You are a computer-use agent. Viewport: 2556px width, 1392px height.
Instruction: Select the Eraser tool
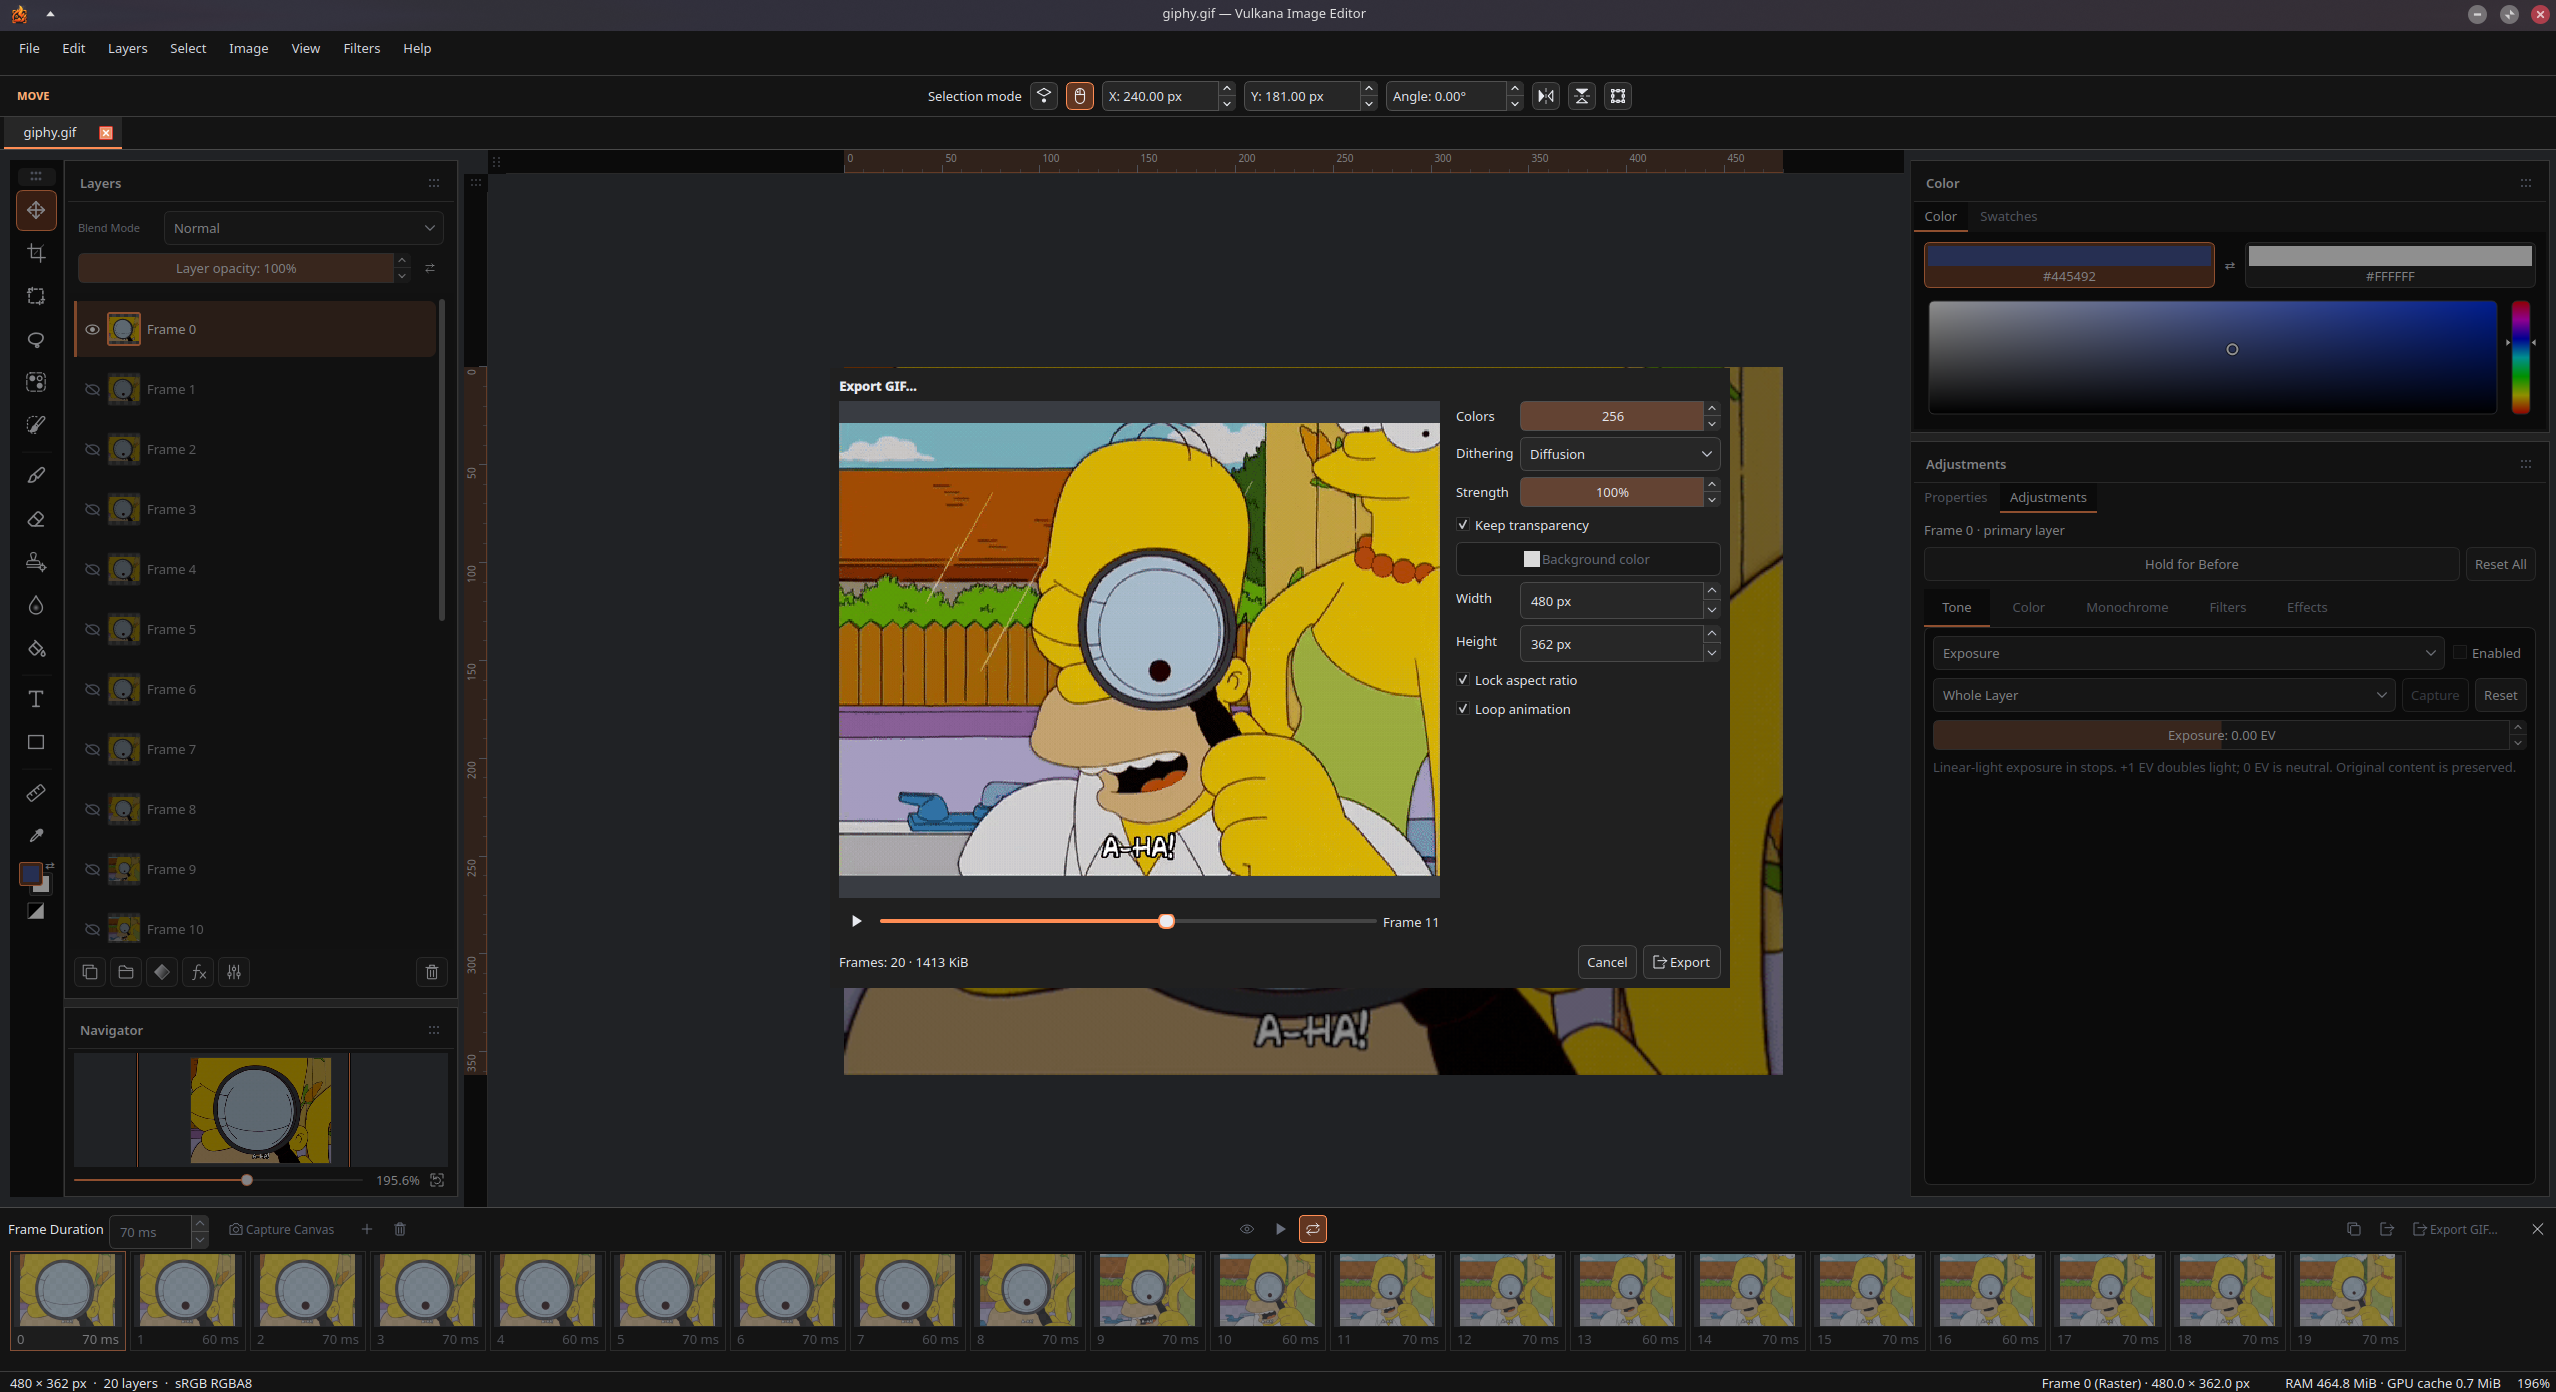click(36, 519)
